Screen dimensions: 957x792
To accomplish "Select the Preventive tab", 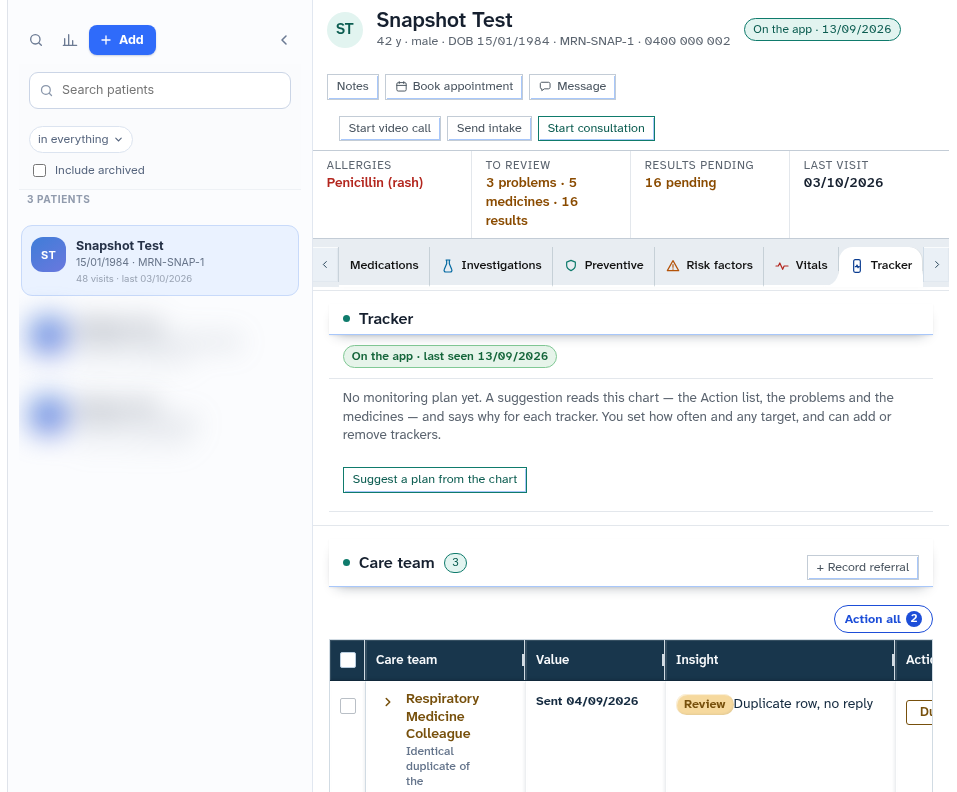I will pyautogui.click(x=604, y=265).
